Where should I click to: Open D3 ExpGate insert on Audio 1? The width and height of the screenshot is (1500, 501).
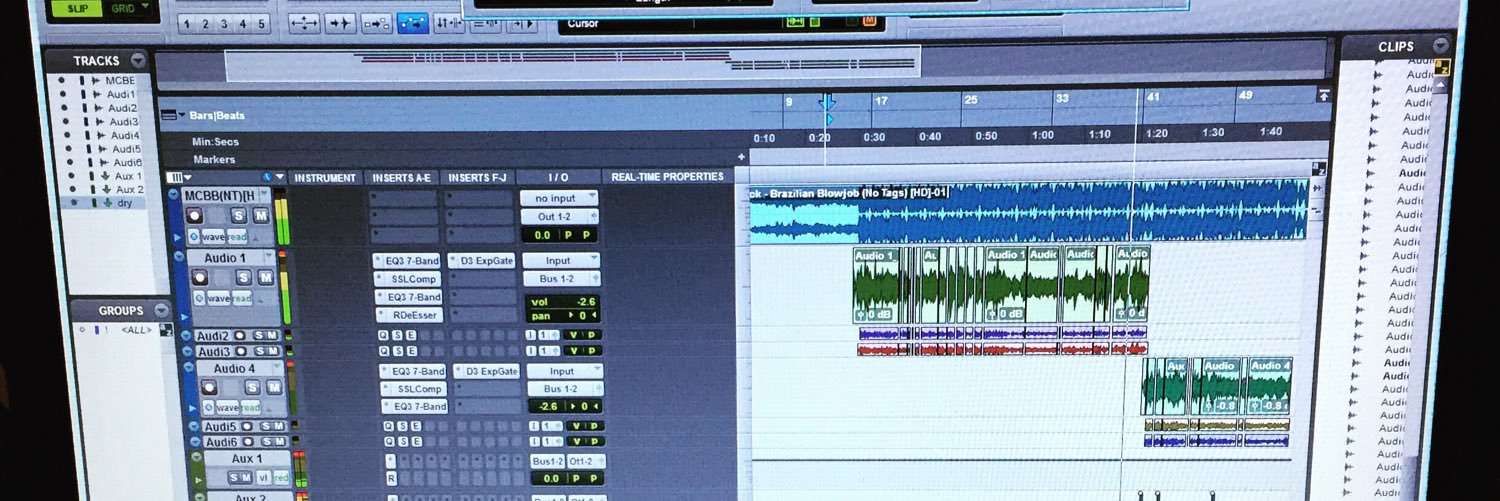point(484,261)
